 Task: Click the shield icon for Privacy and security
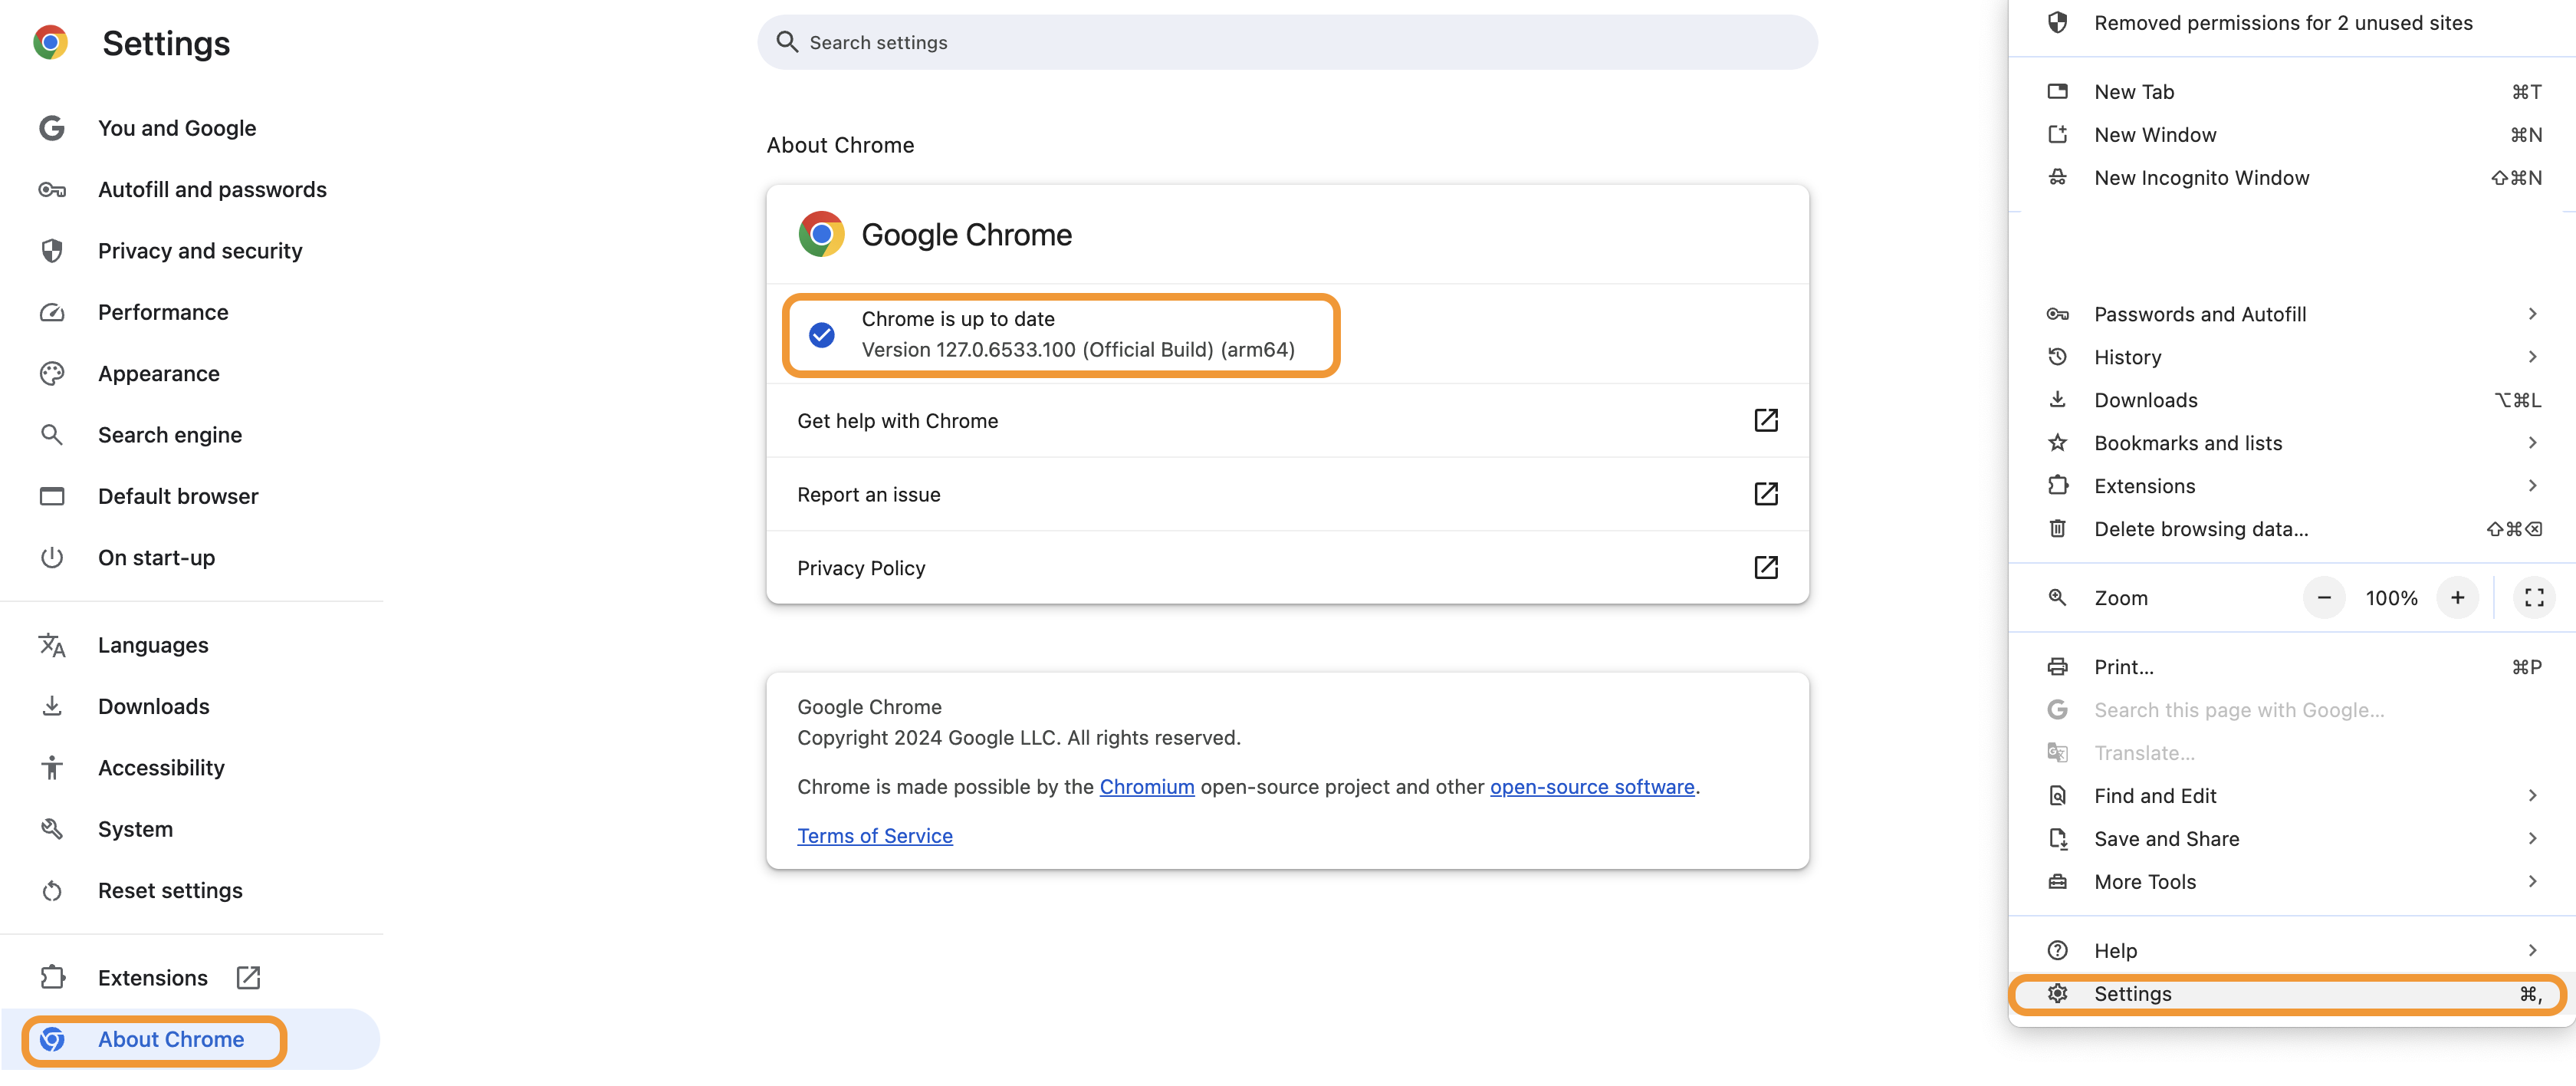click(x=52, y=251)
